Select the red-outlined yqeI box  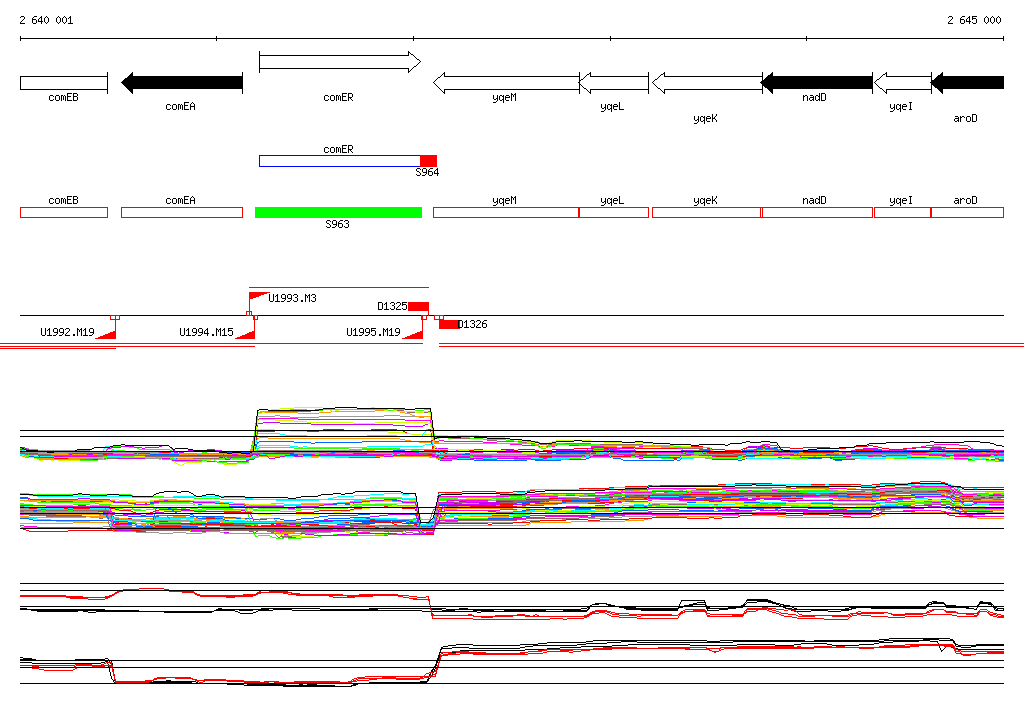(x=903, y=212)
